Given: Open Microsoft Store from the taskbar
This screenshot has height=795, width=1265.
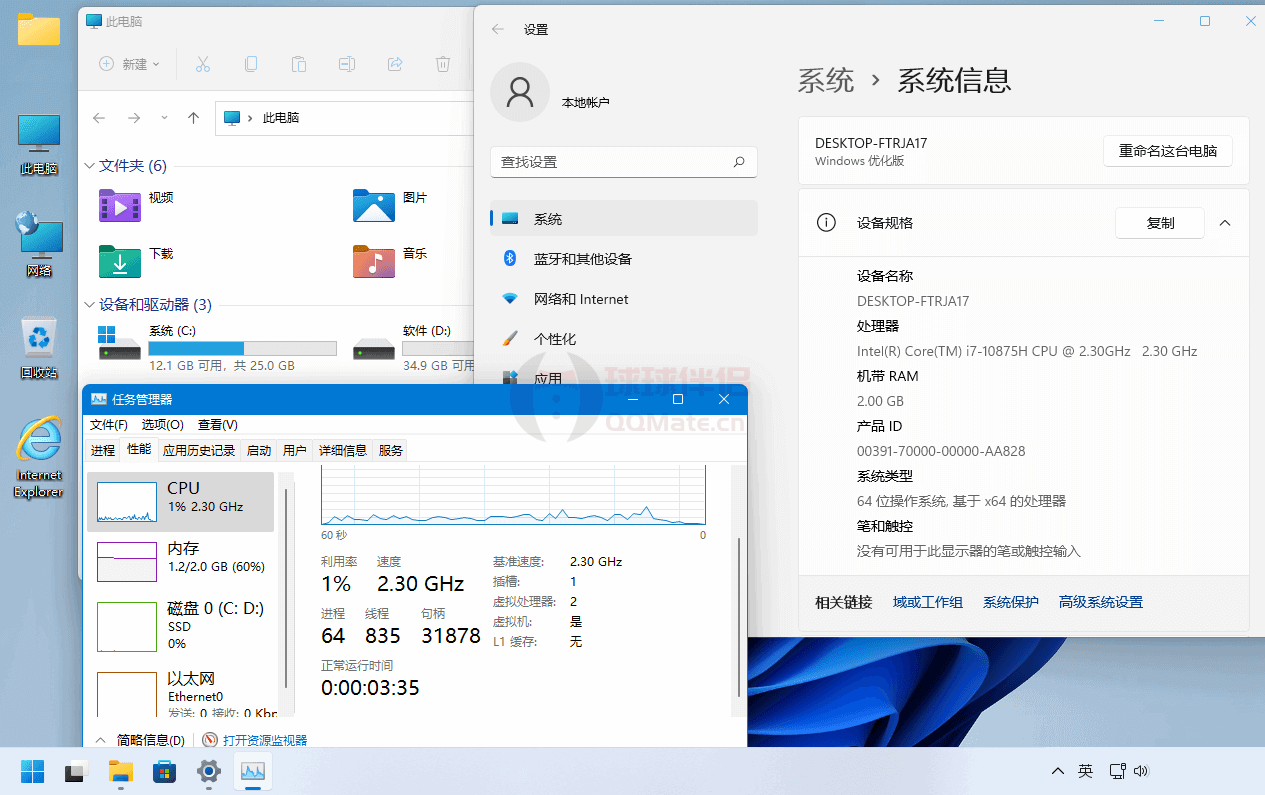Looking at the screenshot, I should 164,771.
